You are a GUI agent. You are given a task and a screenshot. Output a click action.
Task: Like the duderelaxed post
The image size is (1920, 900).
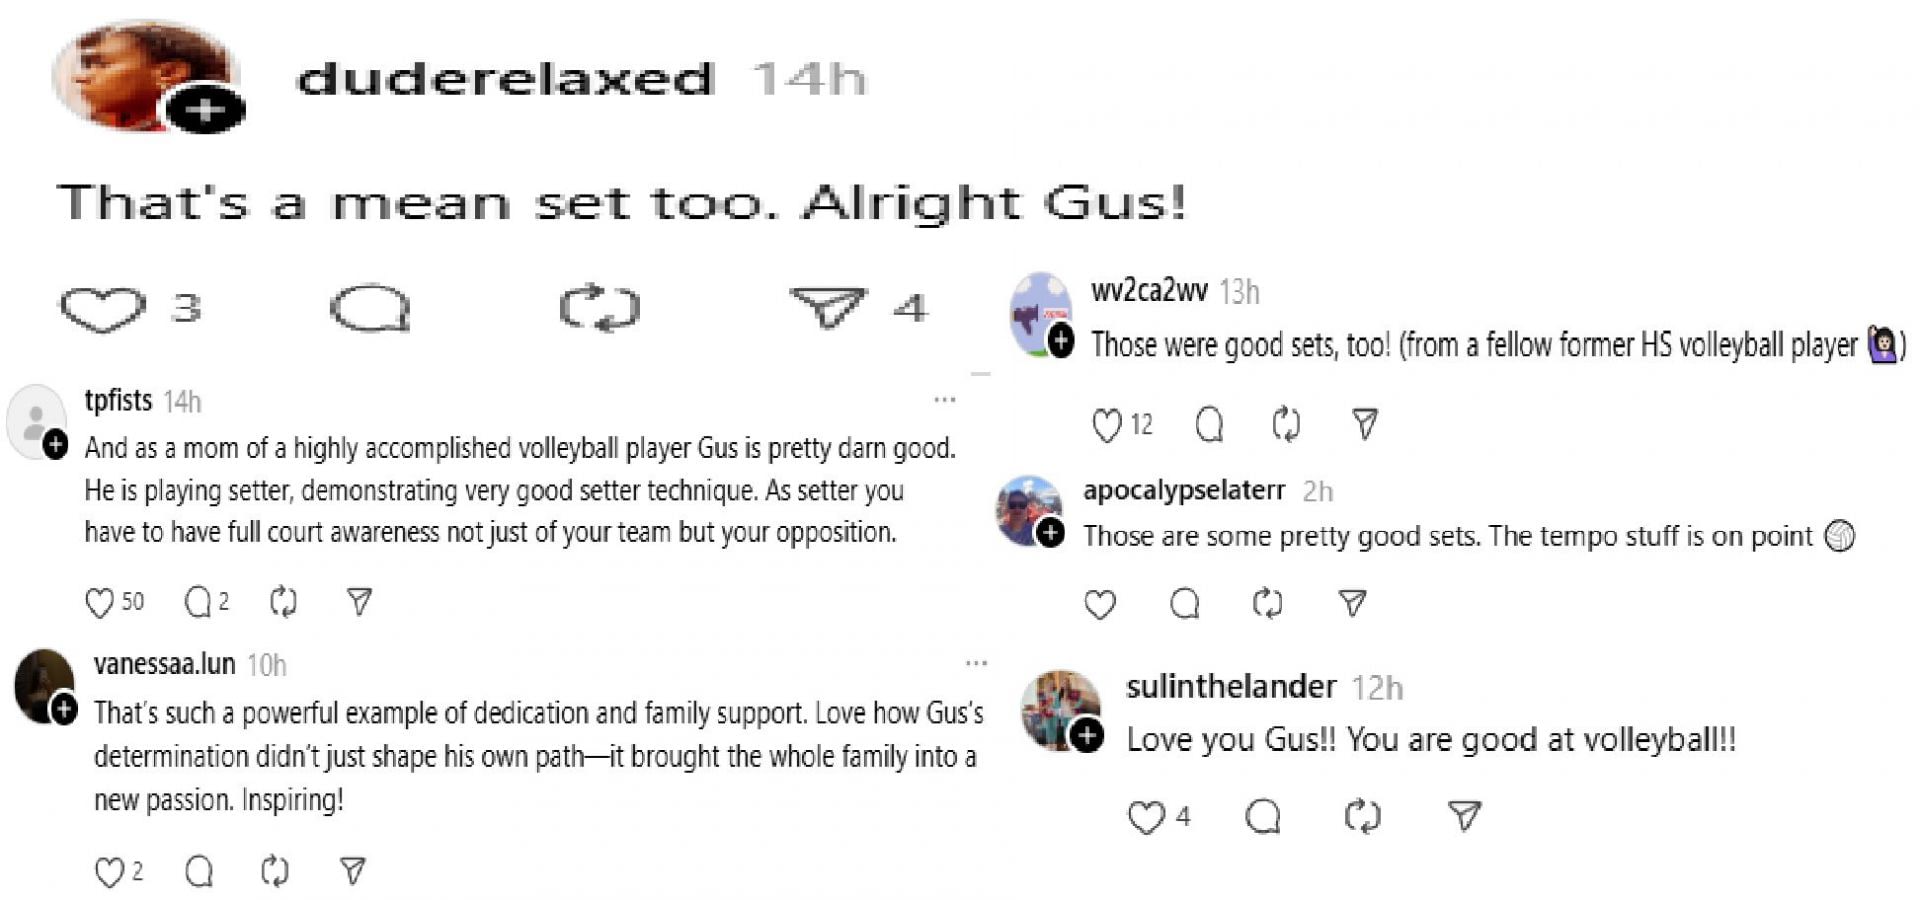coord(101,309)
